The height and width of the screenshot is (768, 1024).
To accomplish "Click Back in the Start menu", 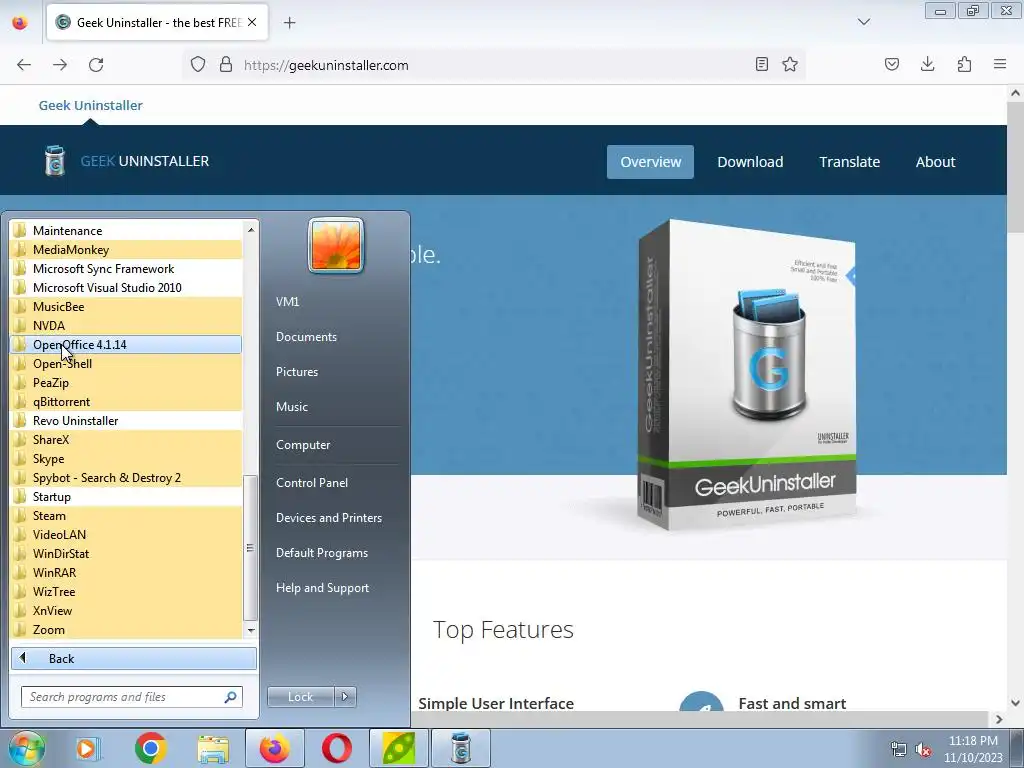I will point(134,658).
